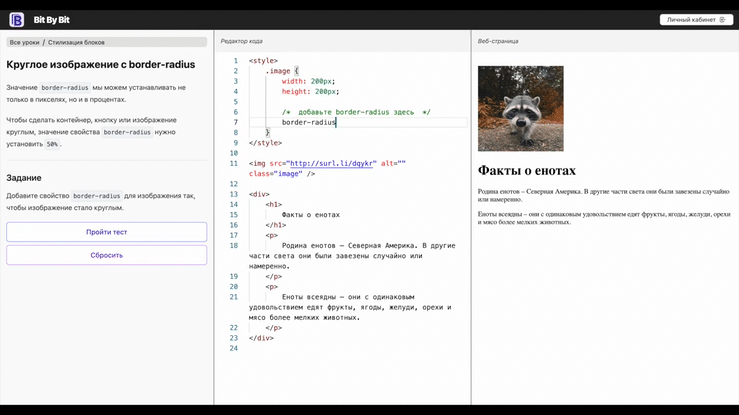The height and width of the screenshot is (415, 739).
Task: Click the heading Факты о енотах in preview
Action: coord(526,171)
